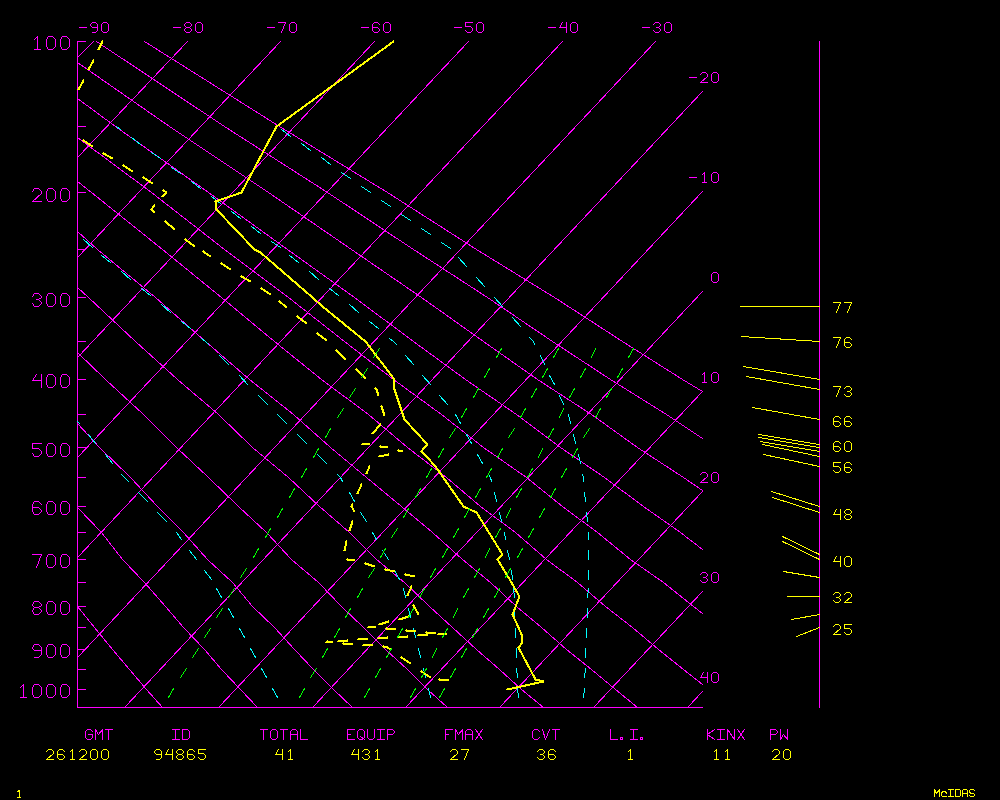
Task: Click the 261200 GMT time value
Action: coord(77,755)
